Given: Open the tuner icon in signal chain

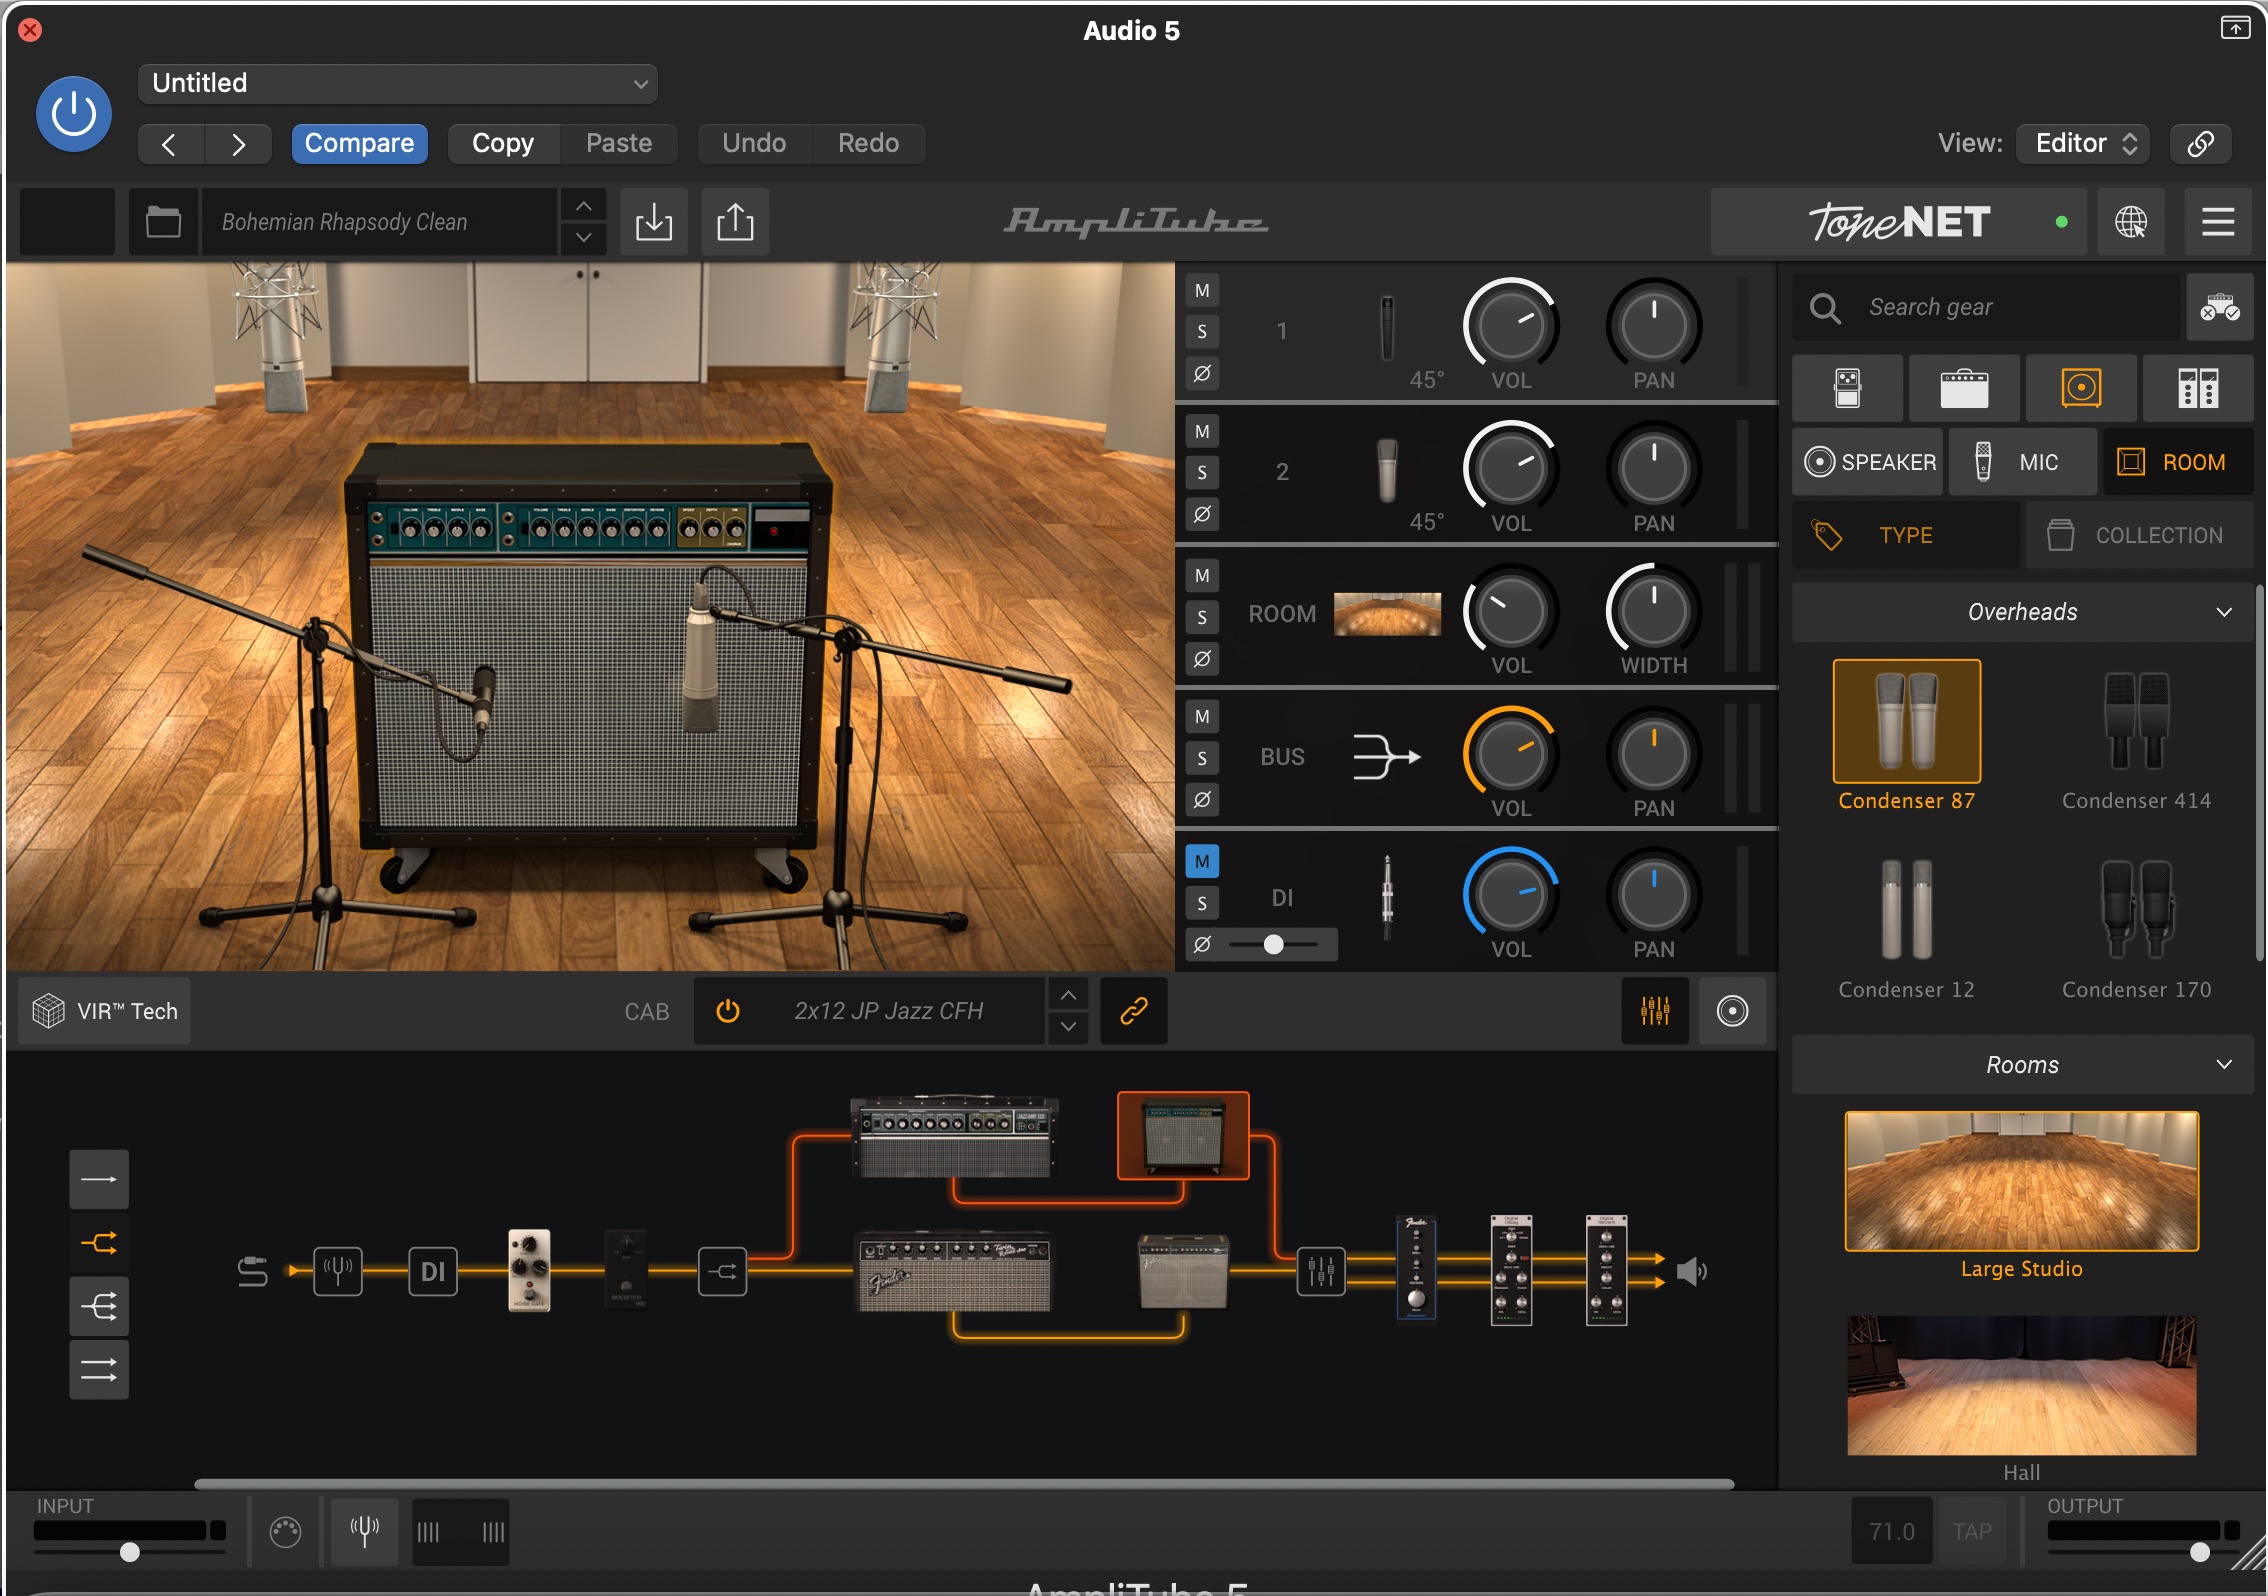Looking at the screenshot, I should 338,1272.
